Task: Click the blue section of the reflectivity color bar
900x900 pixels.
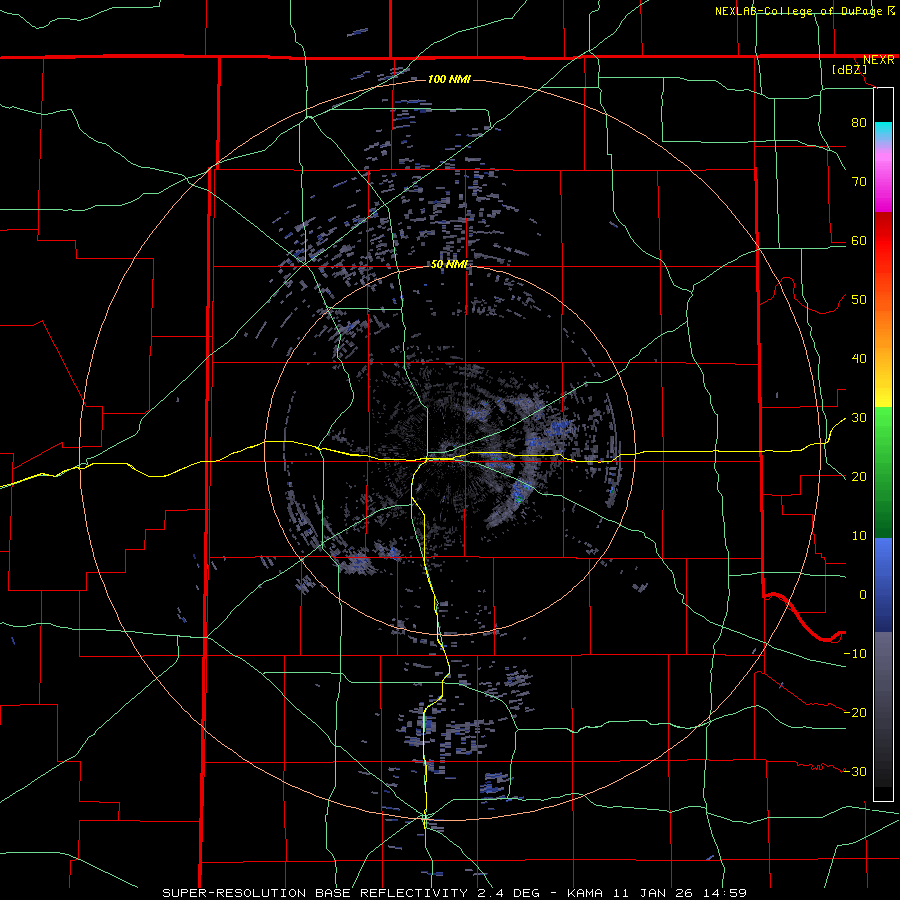Action: pos(883,585)
